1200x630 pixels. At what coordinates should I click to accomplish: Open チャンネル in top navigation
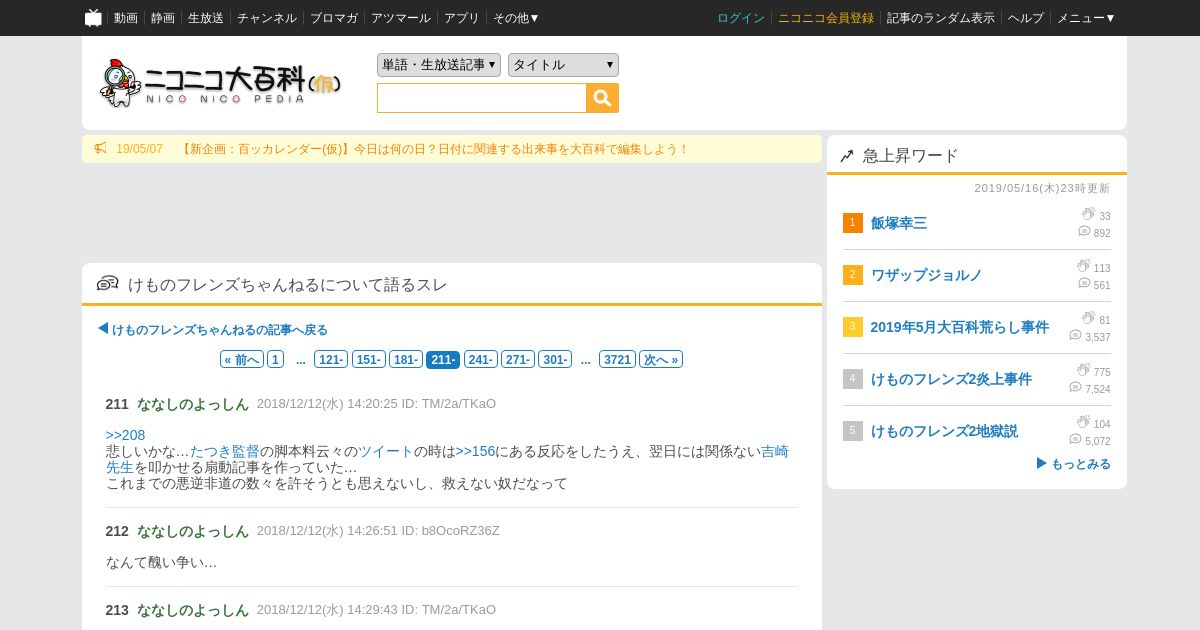click(x=267, y=18)
